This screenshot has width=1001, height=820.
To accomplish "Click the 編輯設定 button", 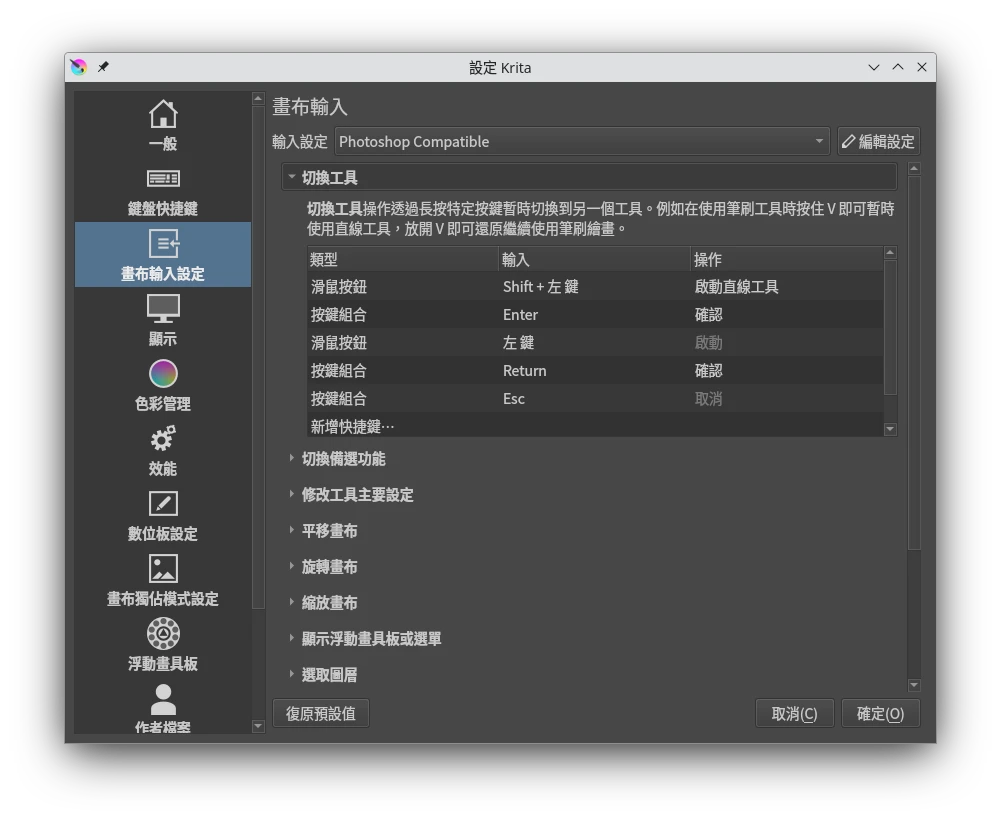I will click(x=878, y=142).
